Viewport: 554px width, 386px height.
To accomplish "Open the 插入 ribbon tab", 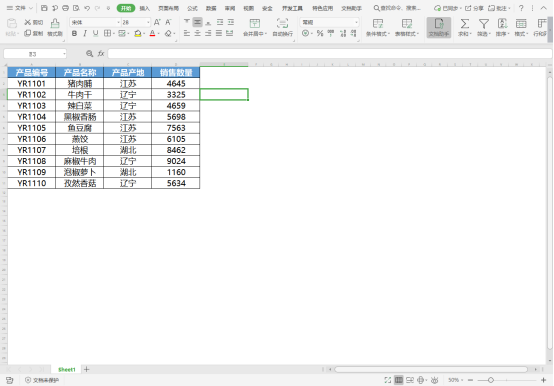I will click(x=145, y=8).
